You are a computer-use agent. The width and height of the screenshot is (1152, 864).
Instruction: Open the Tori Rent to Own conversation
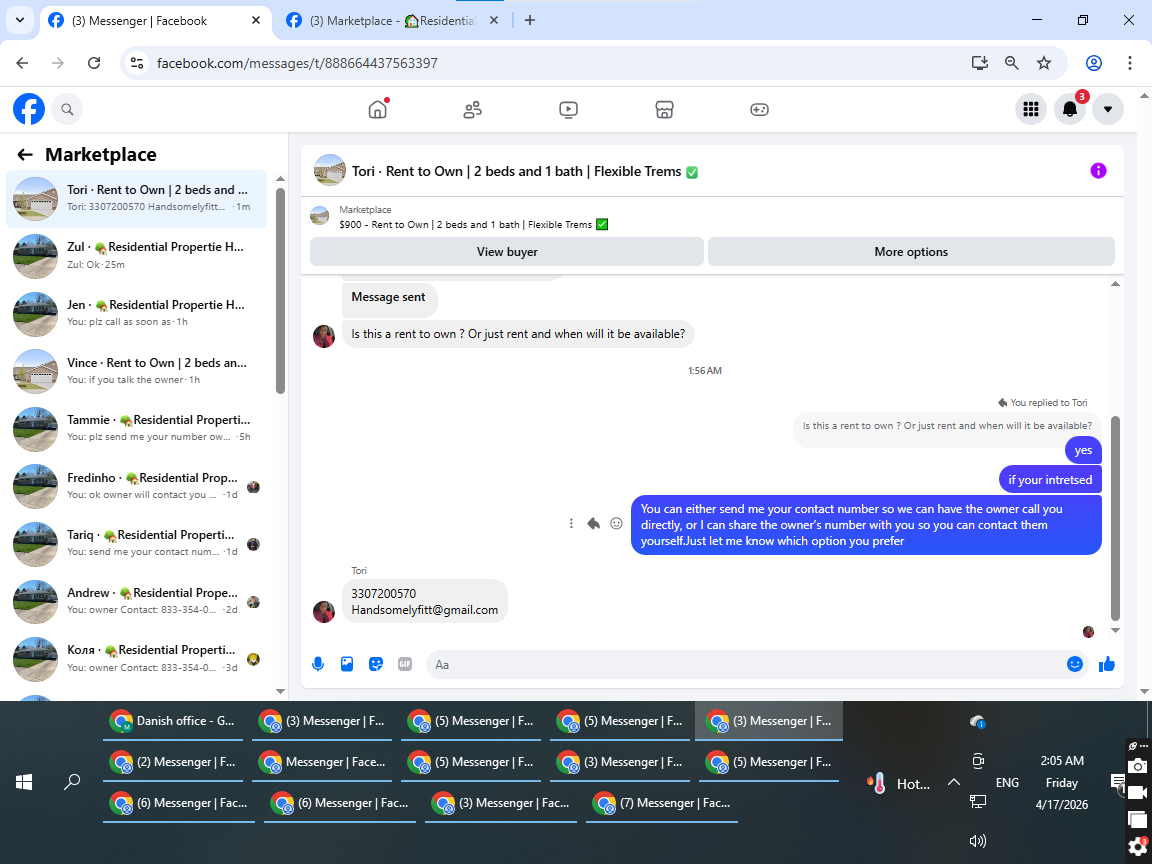(137, 198)
